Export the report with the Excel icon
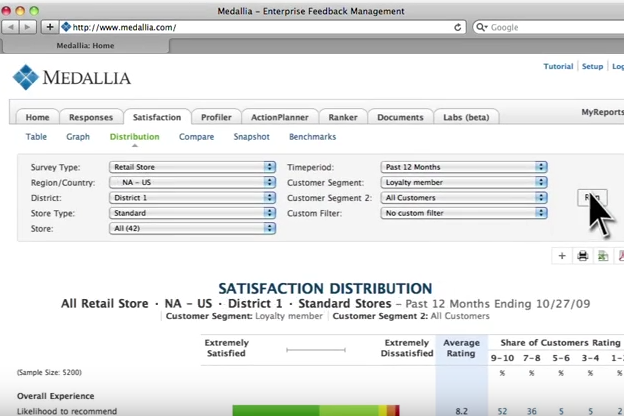Screen dimensions: 624x416 pos(603,256)
